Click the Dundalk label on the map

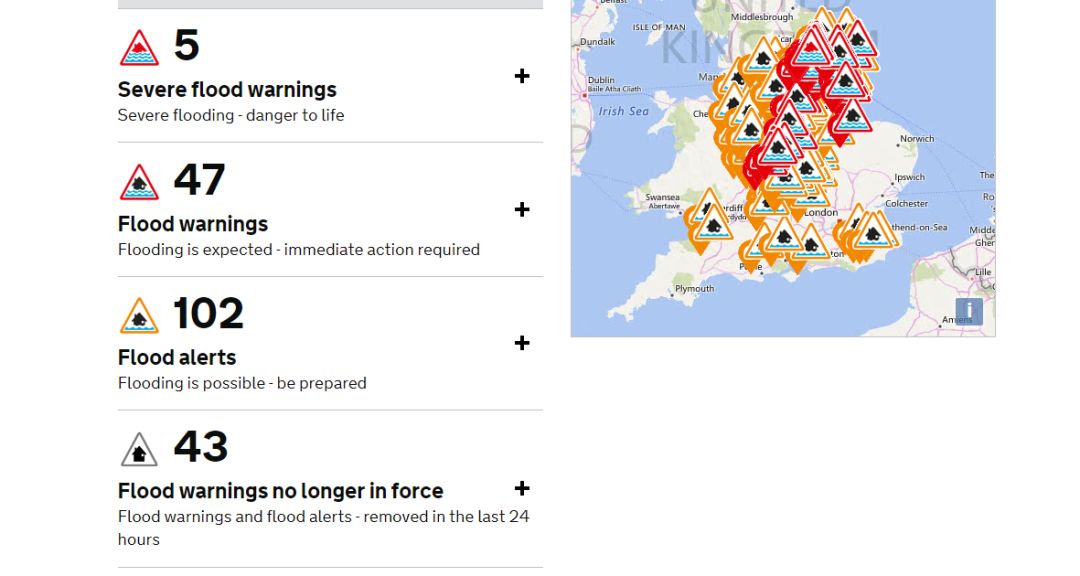tap(597, 41)
